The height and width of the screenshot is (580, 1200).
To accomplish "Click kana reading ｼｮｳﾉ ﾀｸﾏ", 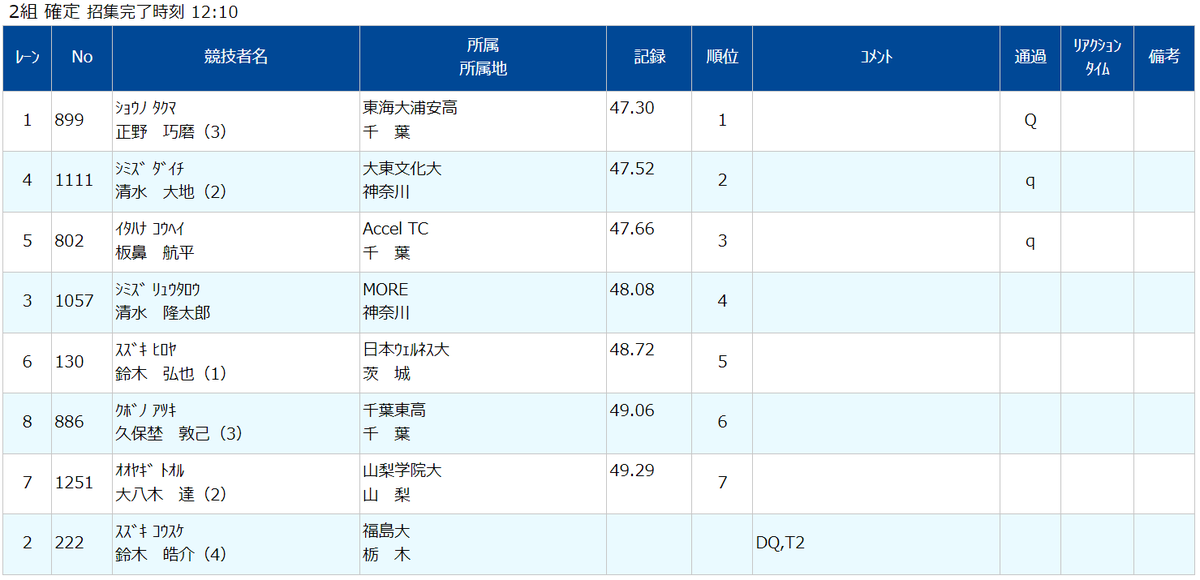I will click(147, 108).
